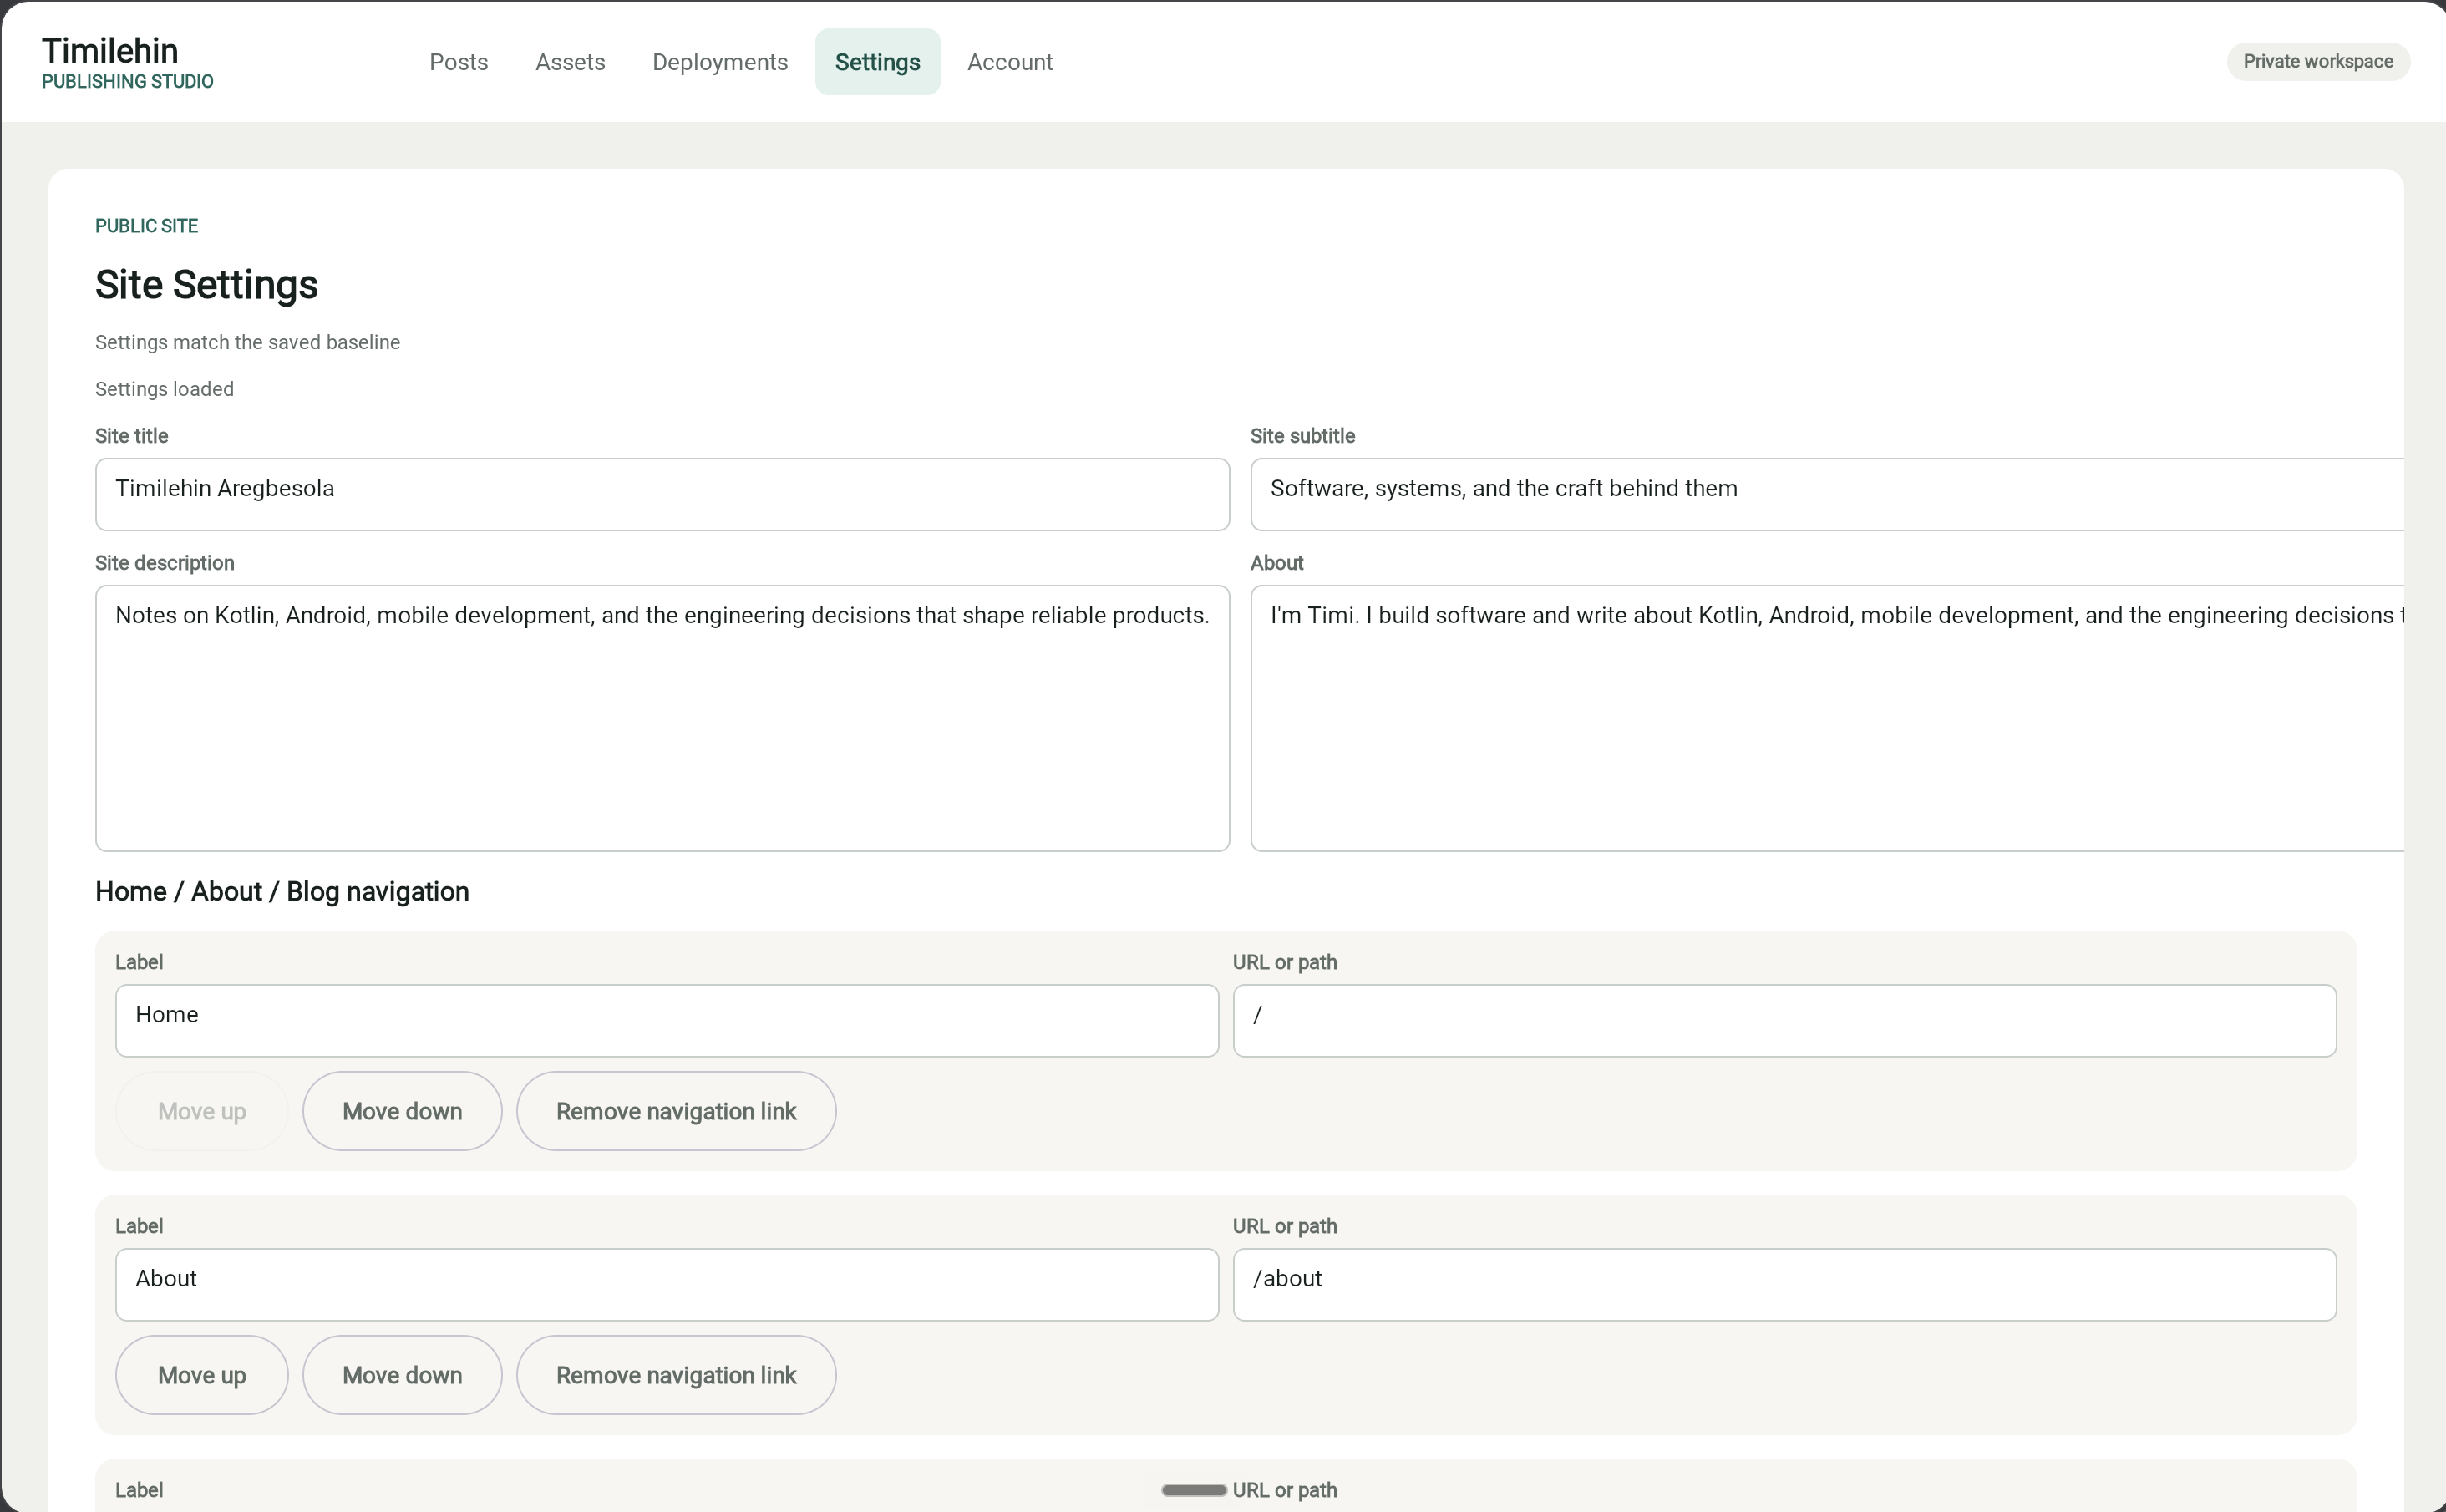2446x1512 pixels.
Task: Edit the /about URL path field
Action: 1784,1284
